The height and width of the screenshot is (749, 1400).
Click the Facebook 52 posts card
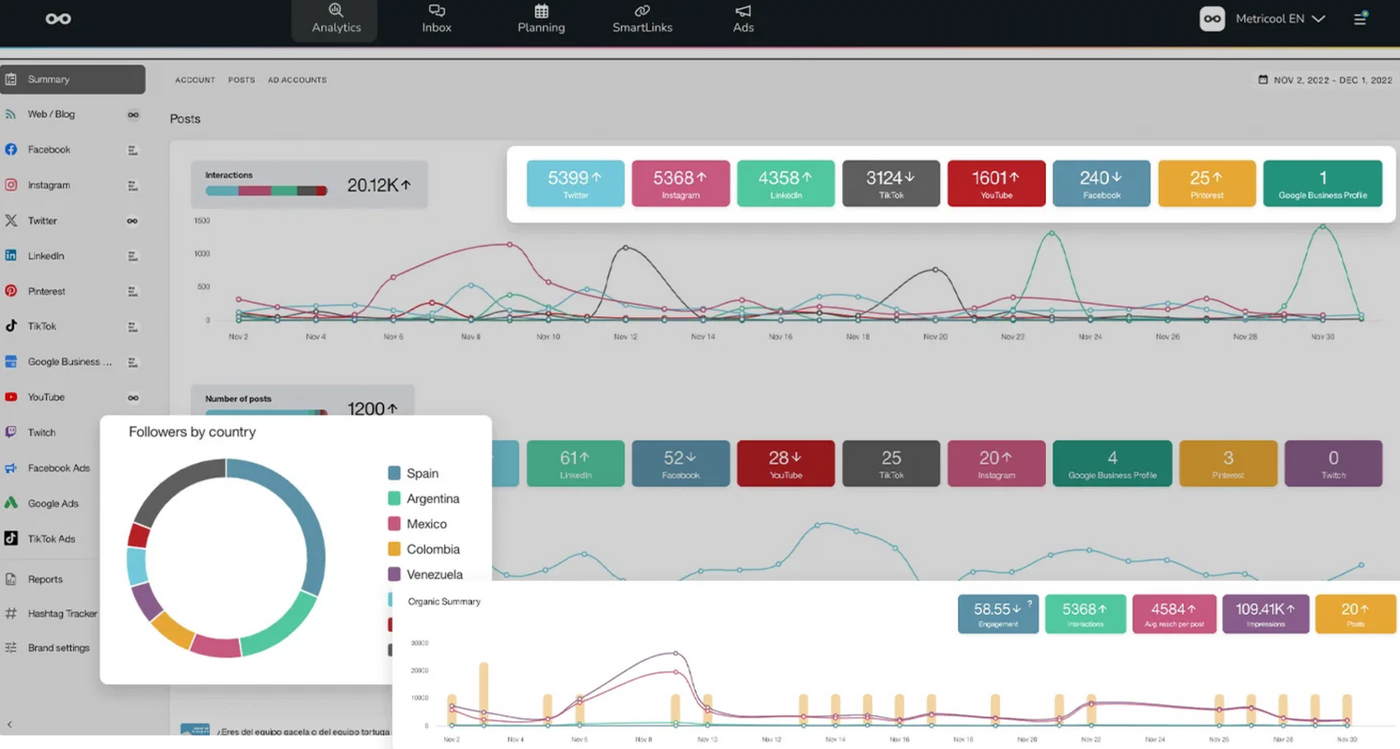[x=680, y=463]
